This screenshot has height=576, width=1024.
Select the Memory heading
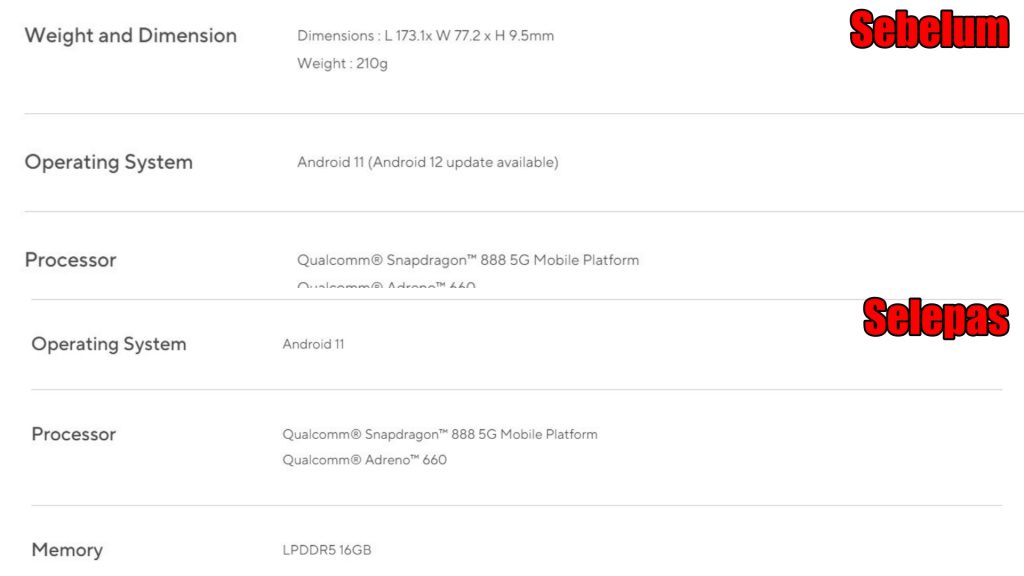(x=67, y=550)
